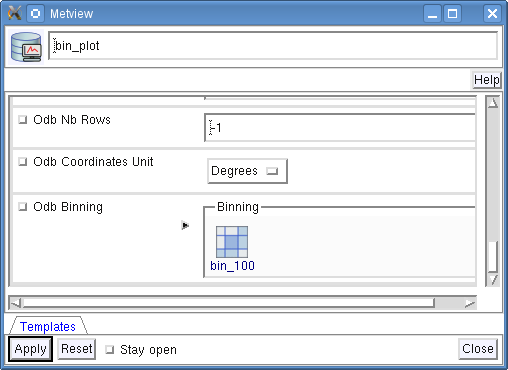The width and height of the screenshot is (508, 370).
Task: Click the Reset button
Action: coord(77,349)
